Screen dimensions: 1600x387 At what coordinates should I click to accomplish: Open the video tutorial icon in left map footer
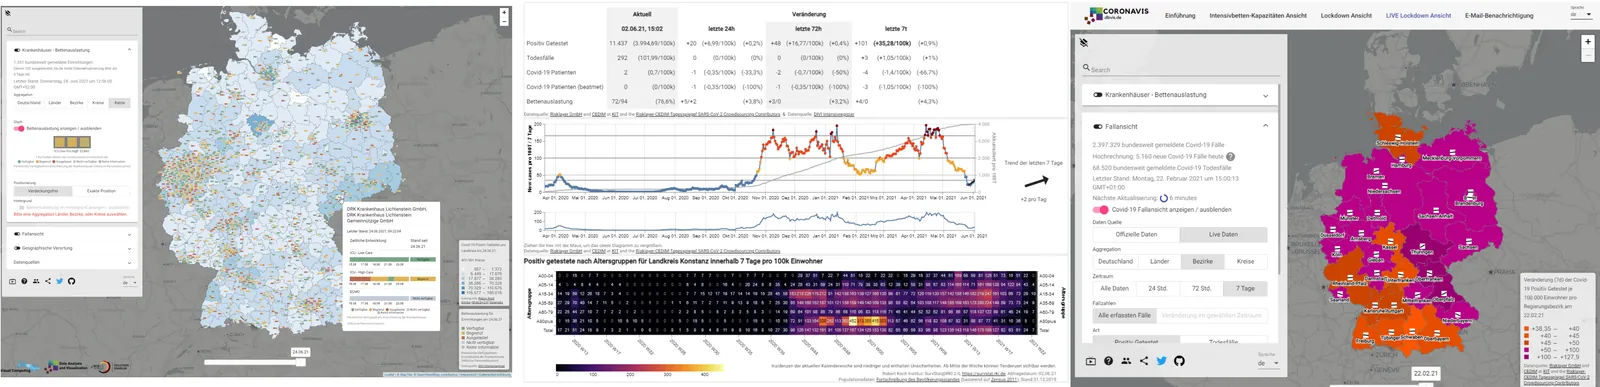point(12,281)
